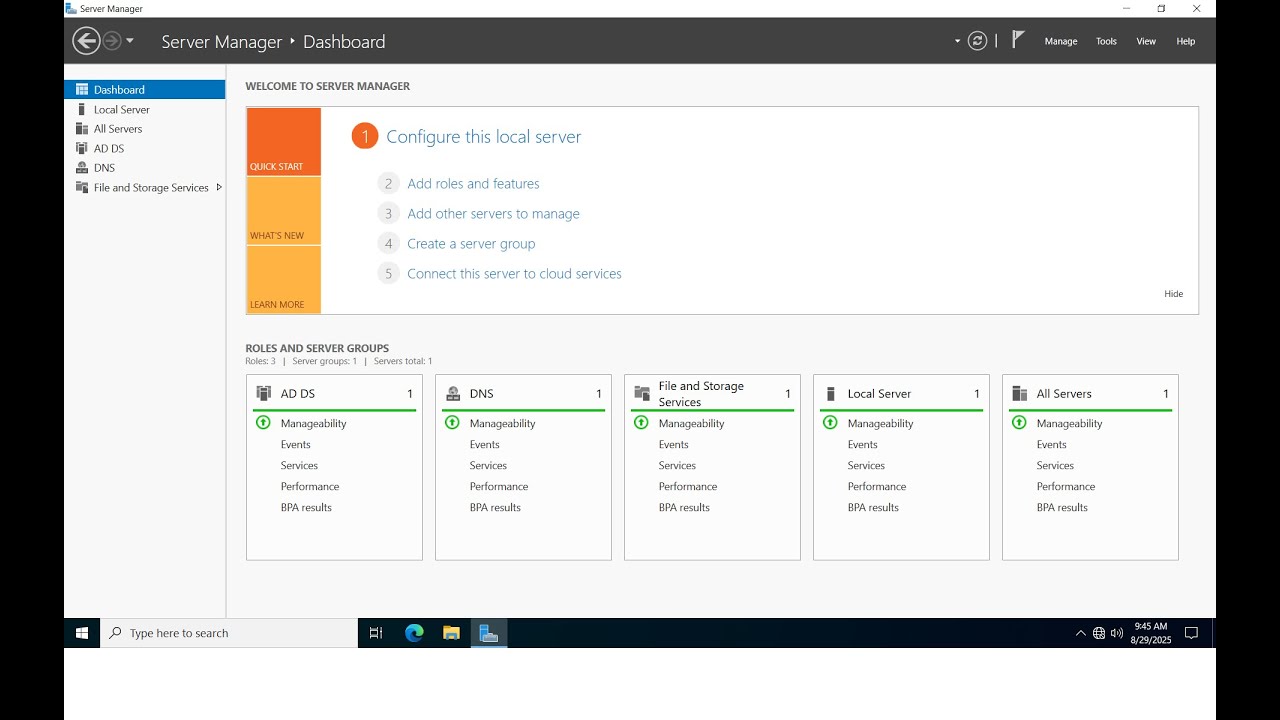Open the Manage menu

tap(1061, 41)
